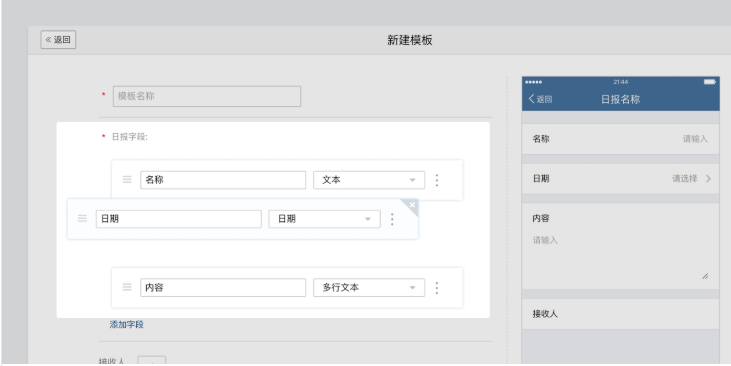The height and width of the screenshot is (366, 731).
Task: Open more options for 内容 field row
Action: [437, 288]
